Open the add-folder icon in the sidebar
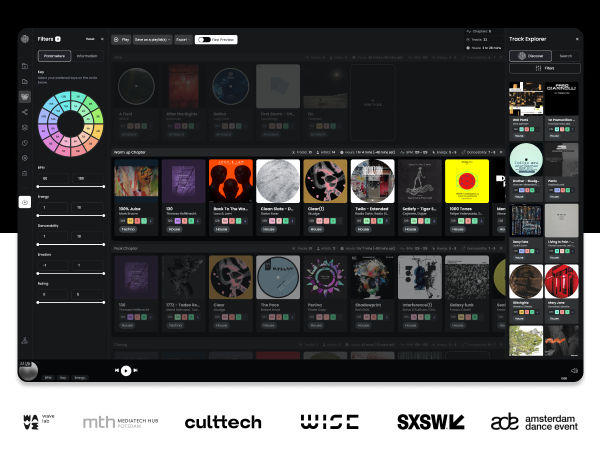 coord(25,66)
